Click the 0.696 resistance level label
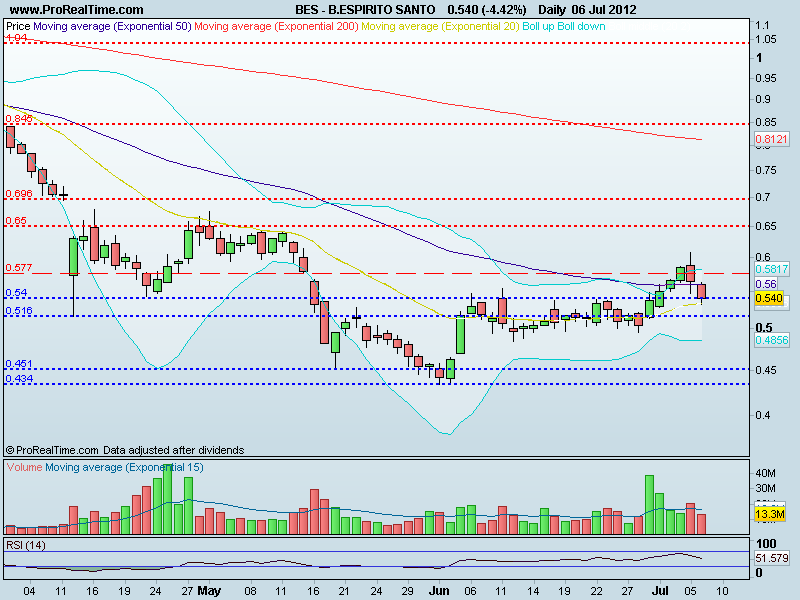The width and height of the screenshot is (800, 600). 19,193
